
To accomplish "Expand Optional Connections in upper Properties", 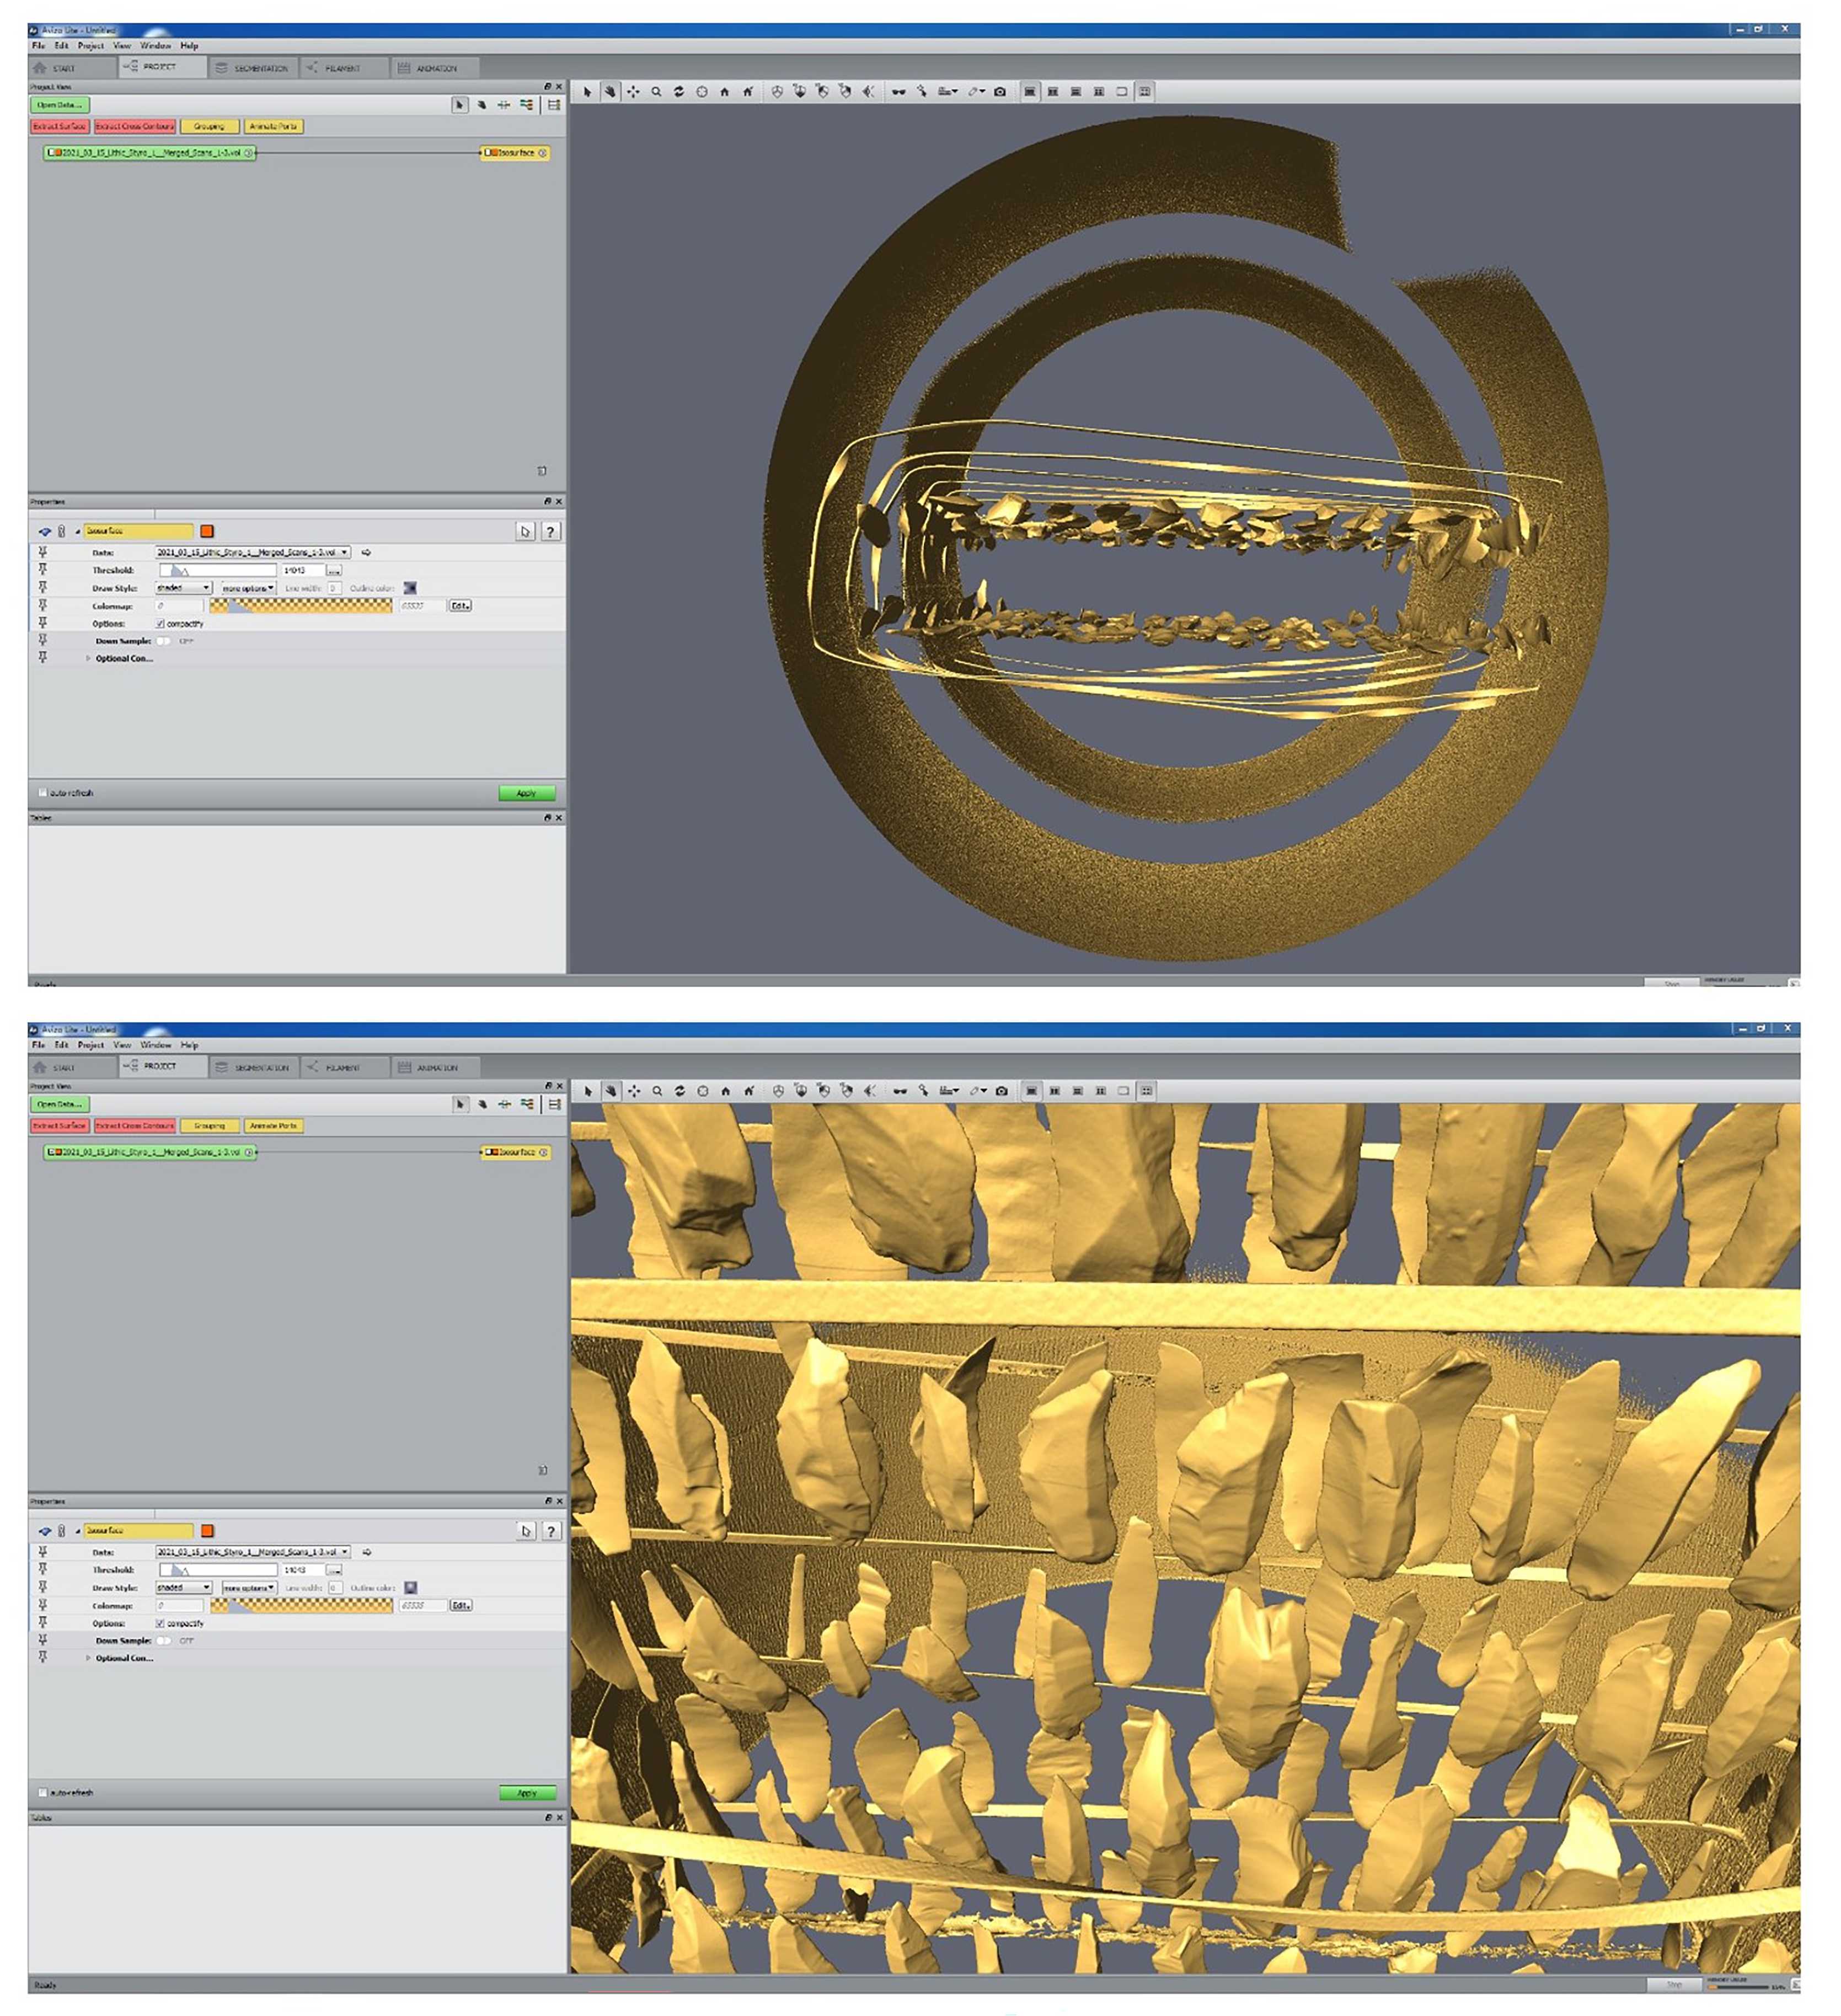I will tap(88, 659).
